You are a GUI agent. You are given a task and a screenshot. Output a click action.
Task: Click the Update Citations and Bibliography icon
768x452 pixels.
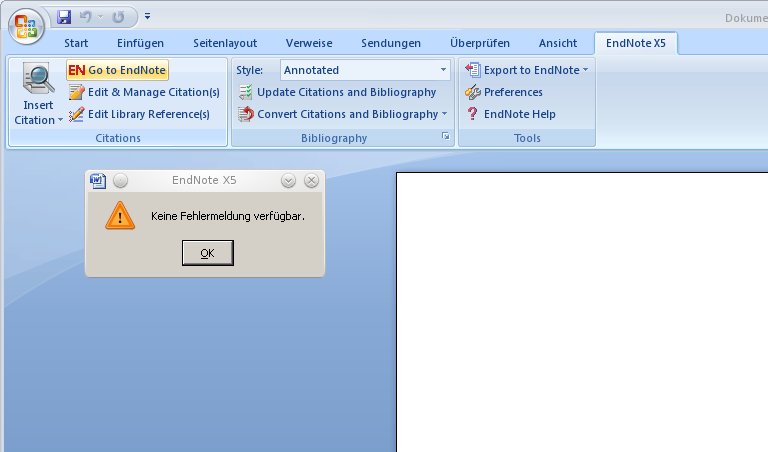245,92
